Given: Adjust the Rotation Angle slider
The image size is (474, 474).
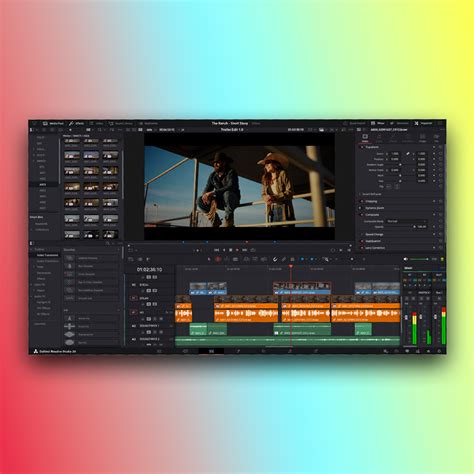Looking at the screenshot, I should pyautogui.click(x=400, y=165).
